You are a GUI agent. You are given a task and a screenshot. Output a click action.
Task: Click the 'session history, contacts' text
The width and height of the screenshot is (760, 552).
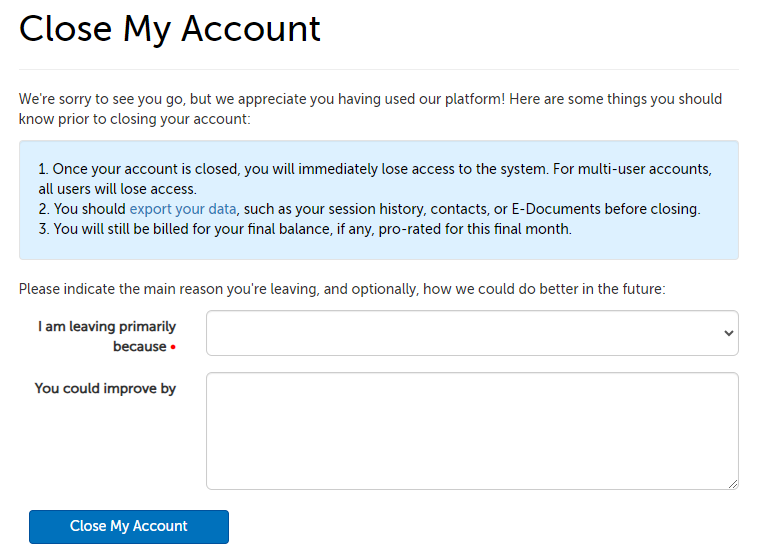380,209
